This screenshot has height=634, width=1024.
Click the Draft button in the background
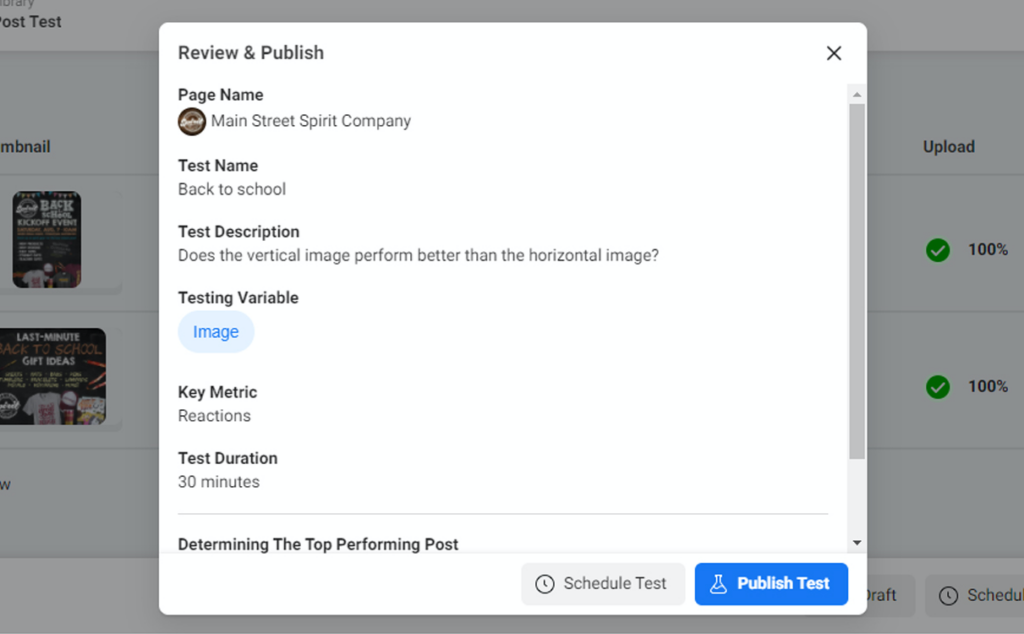point(882,595)
